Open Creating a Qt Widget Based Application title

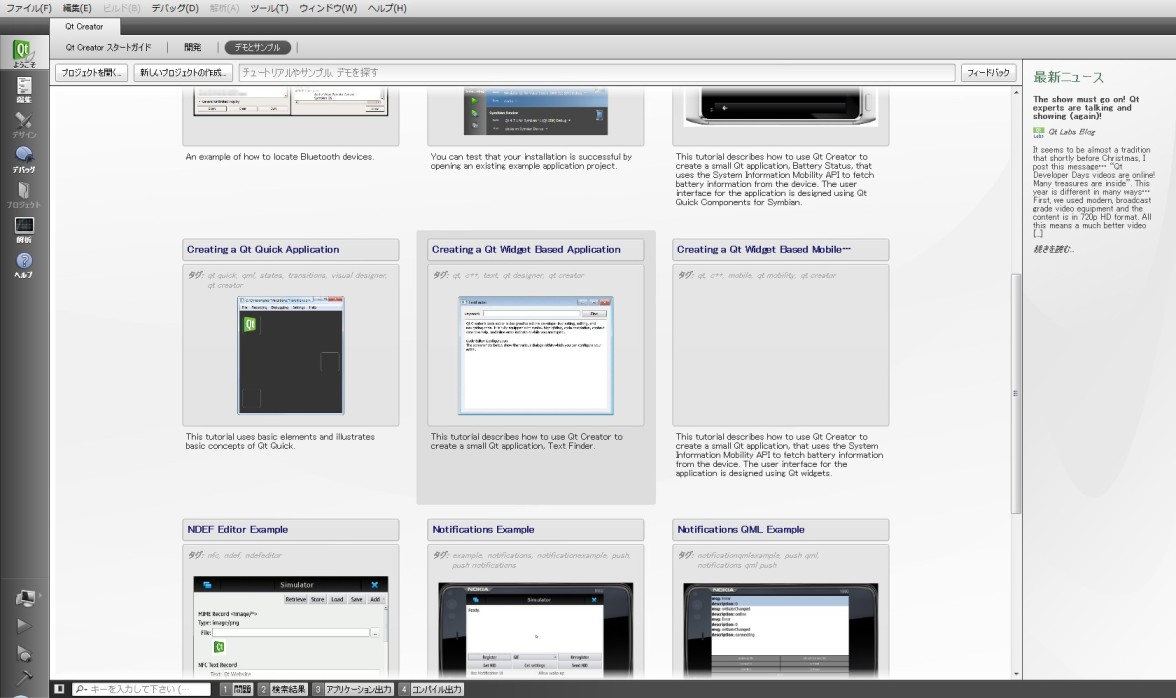click(526, 250)
